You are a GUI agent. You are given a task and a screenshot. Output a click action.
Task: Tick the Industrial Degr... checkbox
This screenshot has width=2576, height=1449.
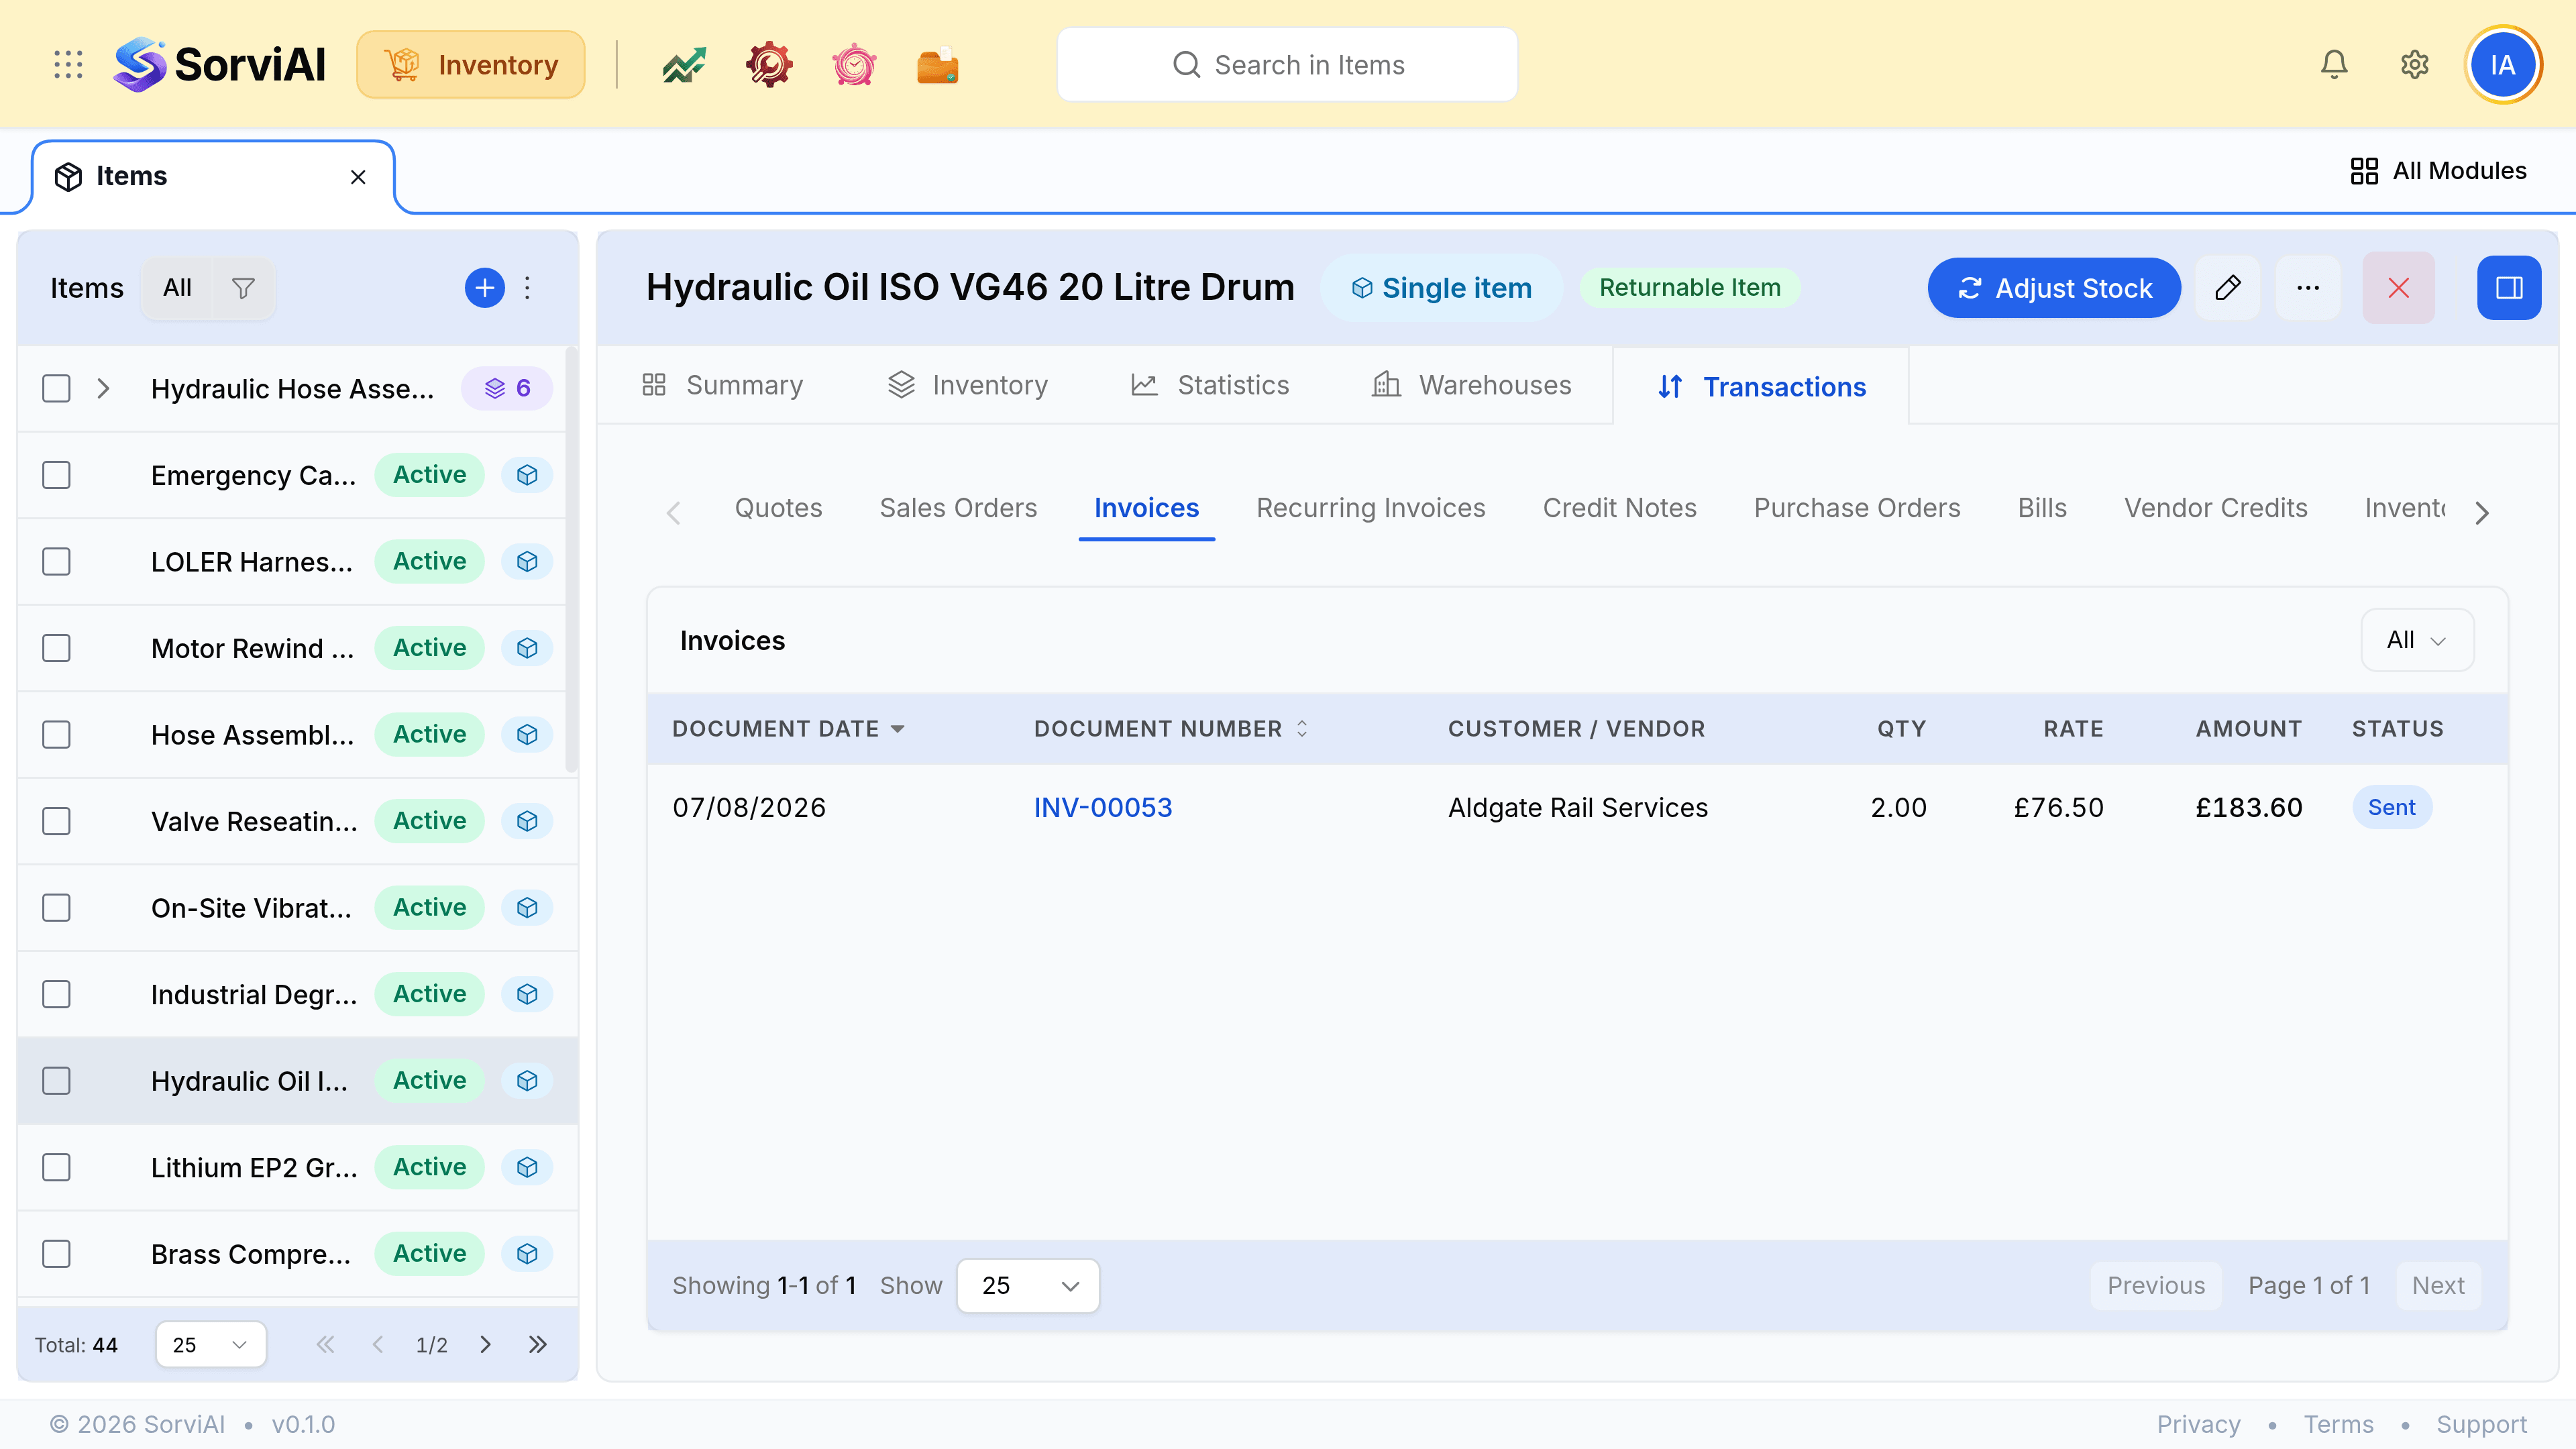click(x=57, y=994)
